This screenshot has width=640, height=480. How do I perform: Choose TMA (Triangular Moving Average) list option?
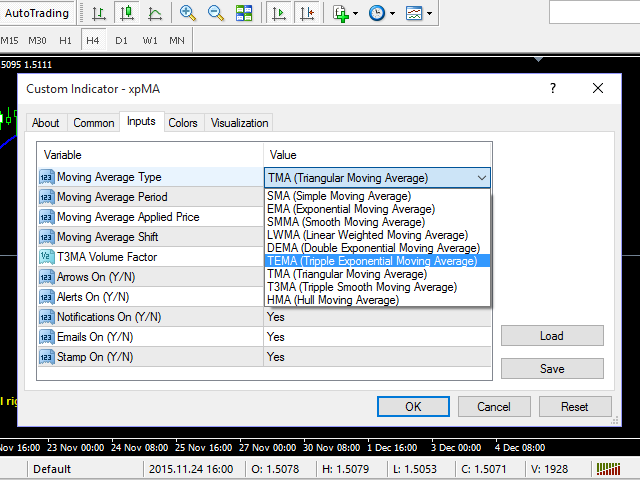click(378, 274)
